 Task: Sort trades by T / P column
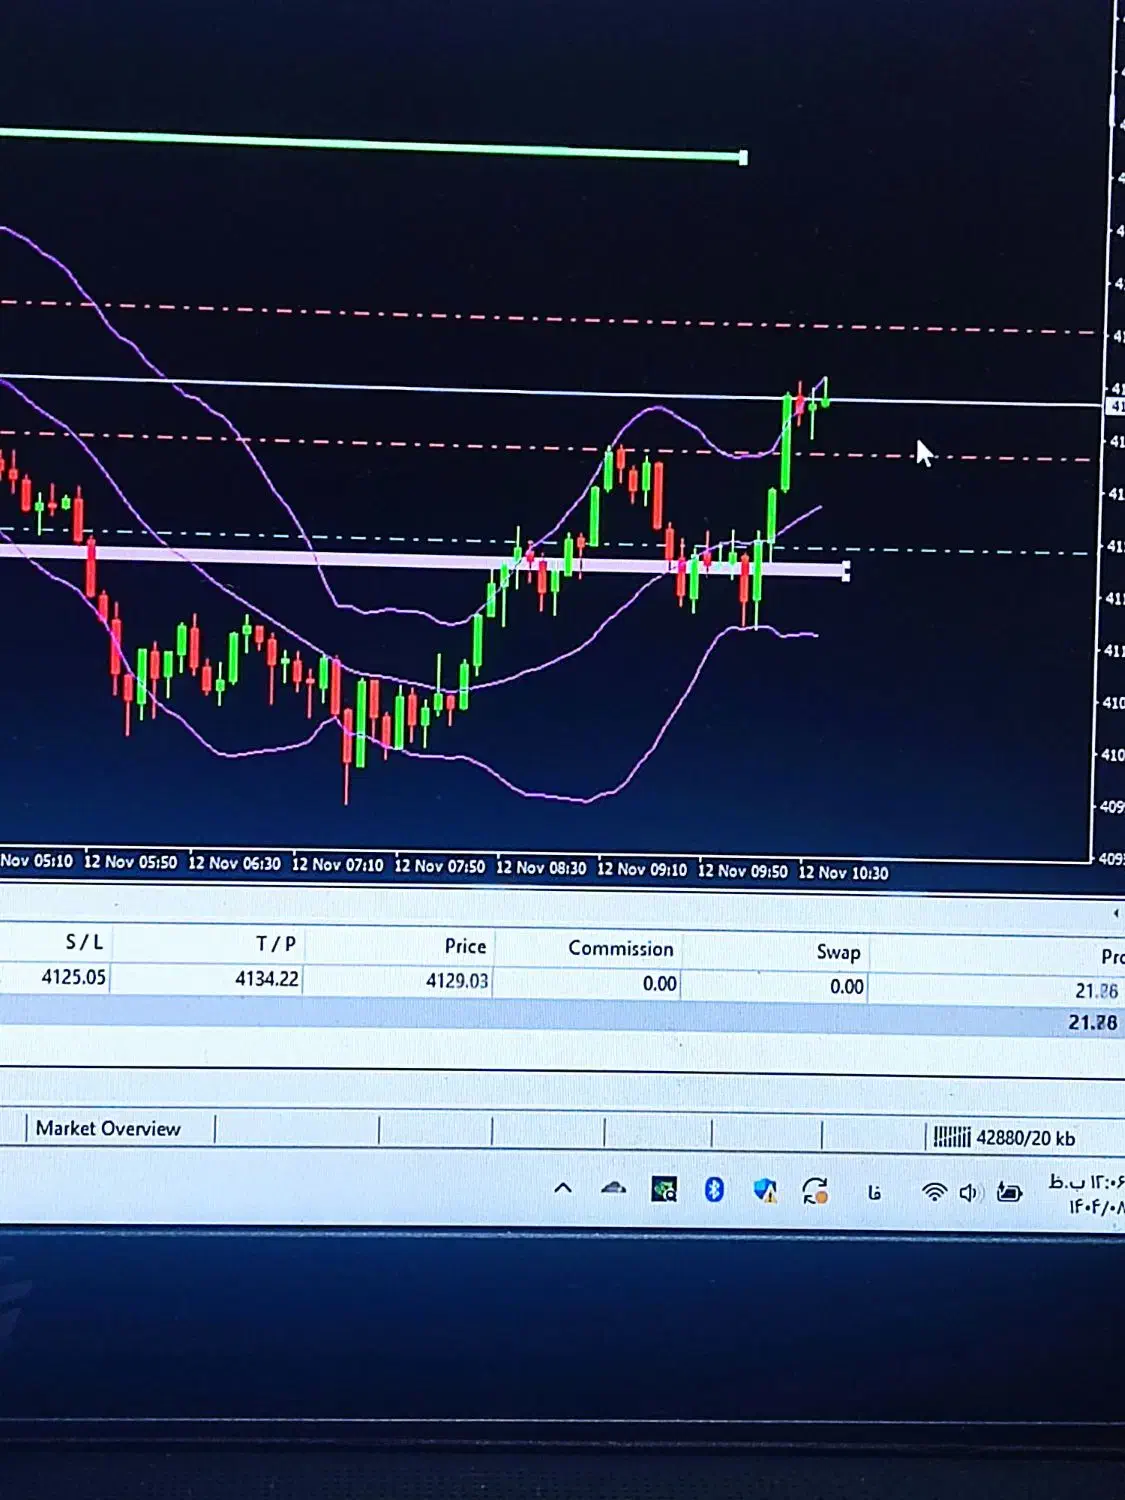[x=276, y=944]
